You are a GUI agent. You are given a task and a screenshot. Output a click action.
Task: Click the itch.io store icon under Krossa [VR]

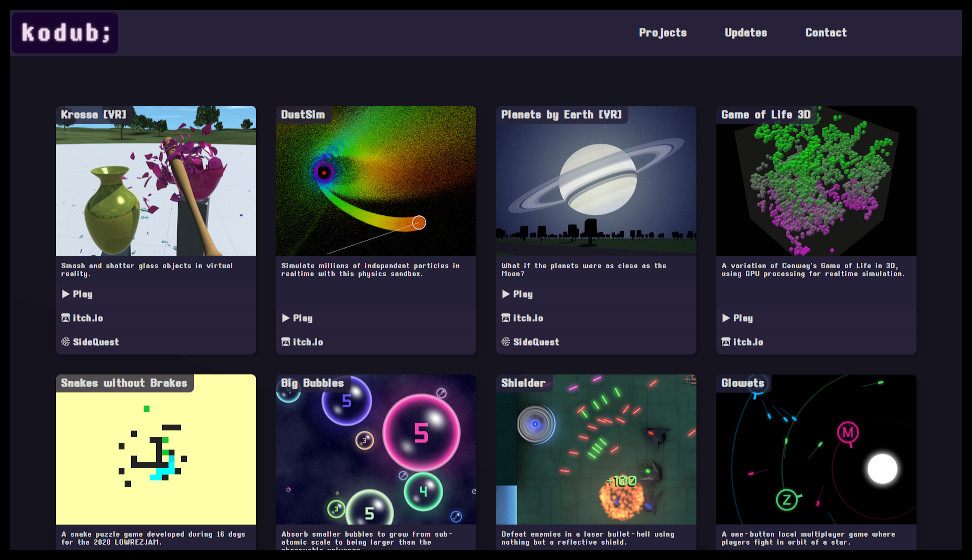tap(65, 318)
